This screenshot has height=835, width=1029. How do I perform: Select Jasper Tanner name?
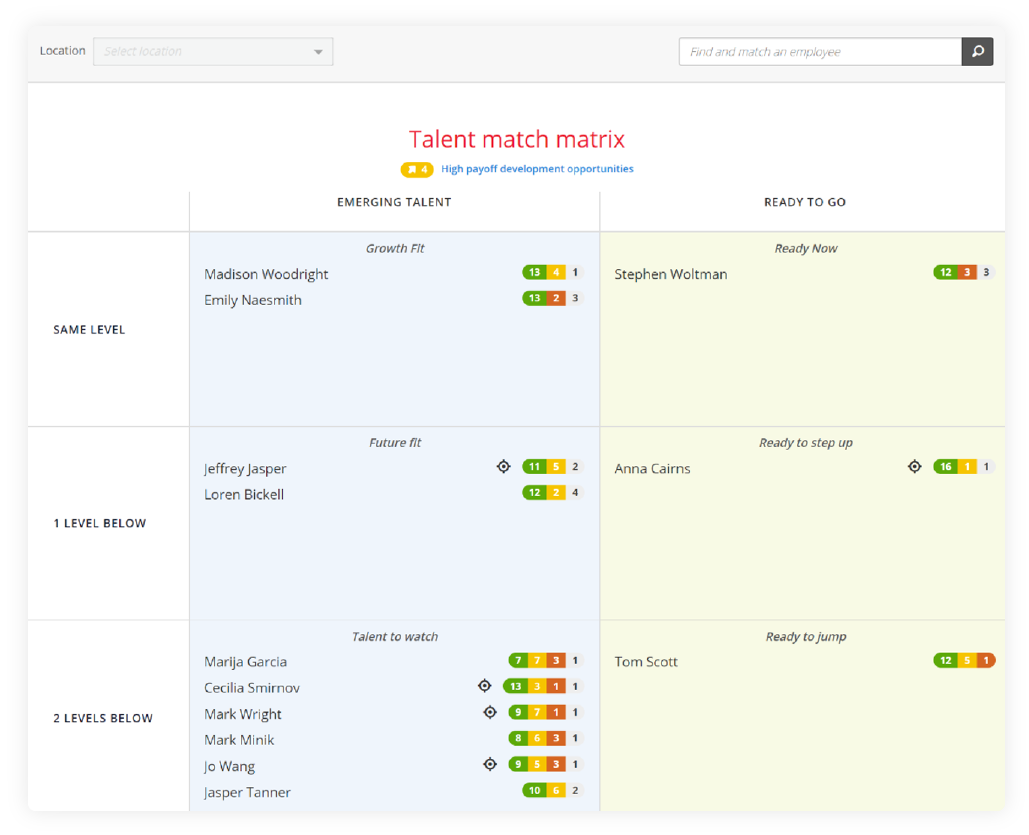pos(247,792)
